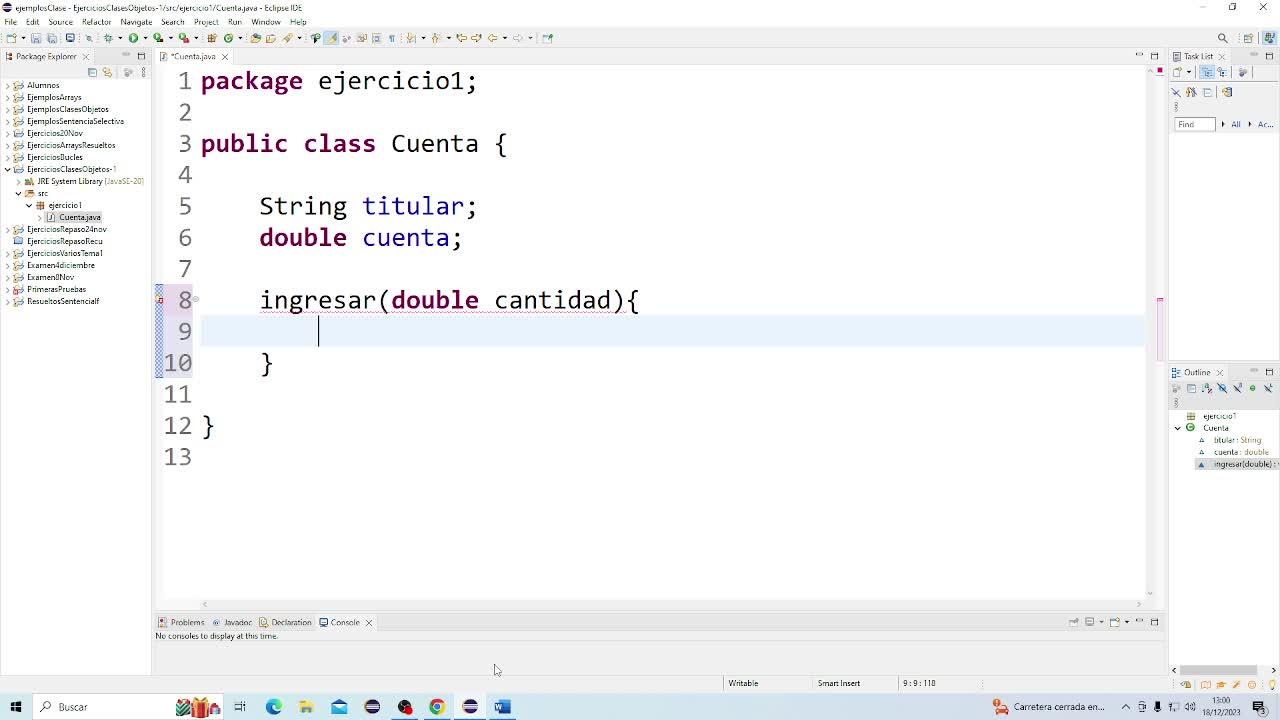The width and height of the screenshot is (1280, 720).
Task: Toggle Mark Occurrences in the main toolbar
Action: point(330,38)
